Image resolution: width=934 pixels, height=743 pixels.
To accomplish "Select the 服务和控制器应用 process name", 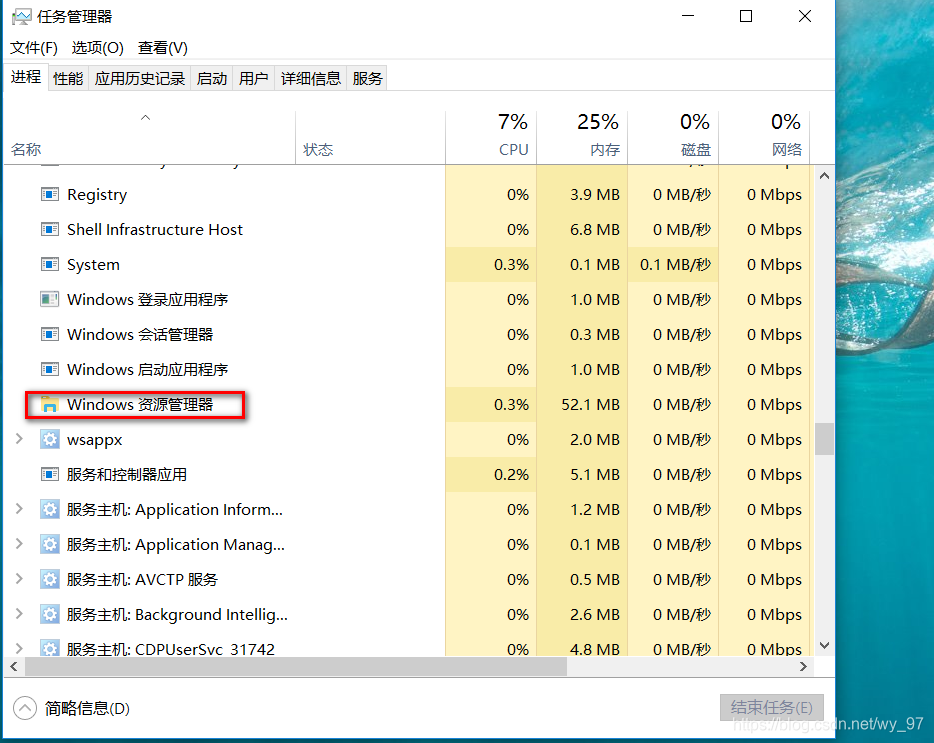I will [x=127, y=474].
